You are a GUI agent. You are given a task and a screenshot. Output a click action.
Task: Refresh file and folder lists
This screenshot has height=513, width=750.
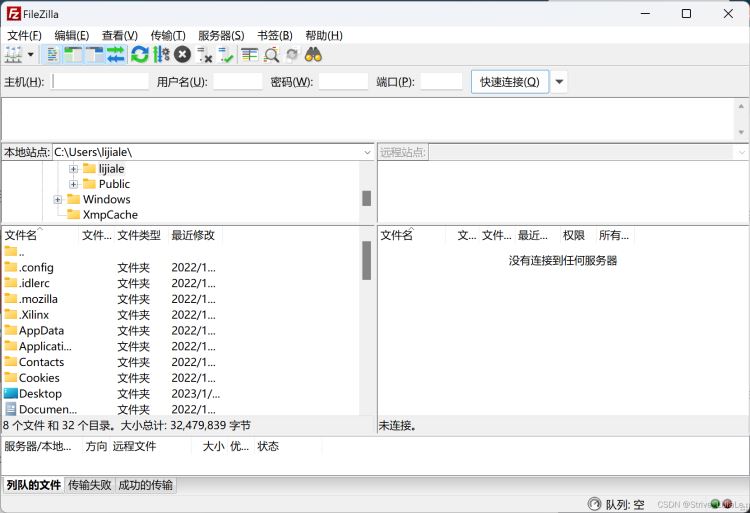tap(140, 55)
